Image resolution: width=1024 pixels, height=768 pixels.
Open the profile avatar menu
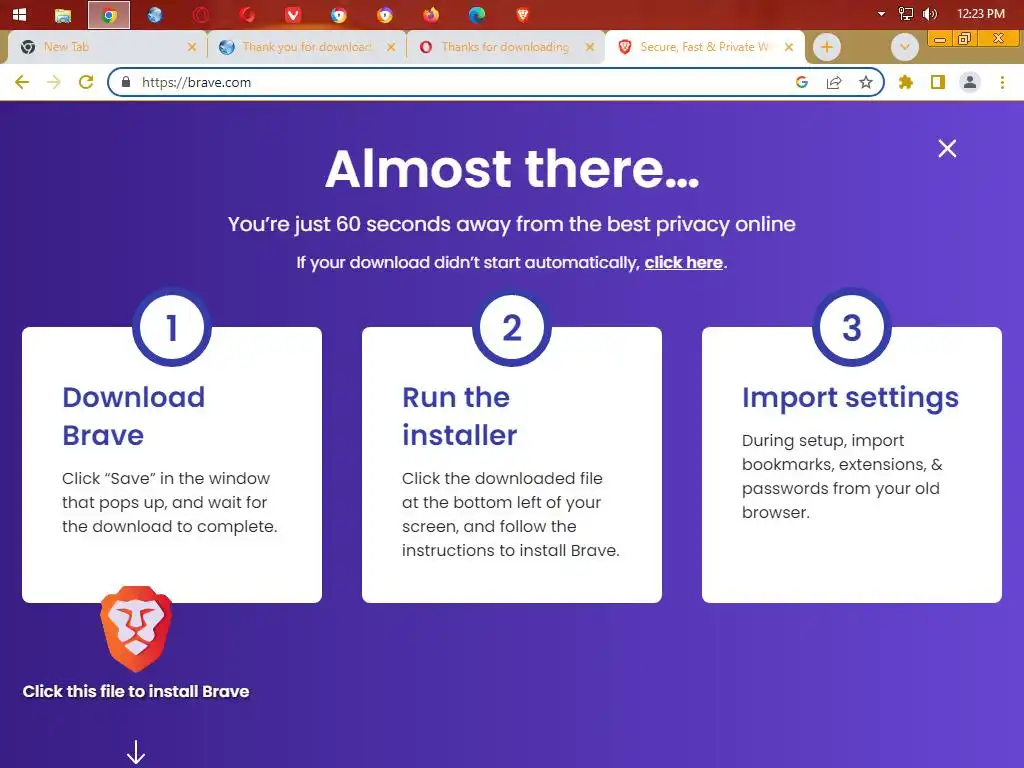(970, 82)
